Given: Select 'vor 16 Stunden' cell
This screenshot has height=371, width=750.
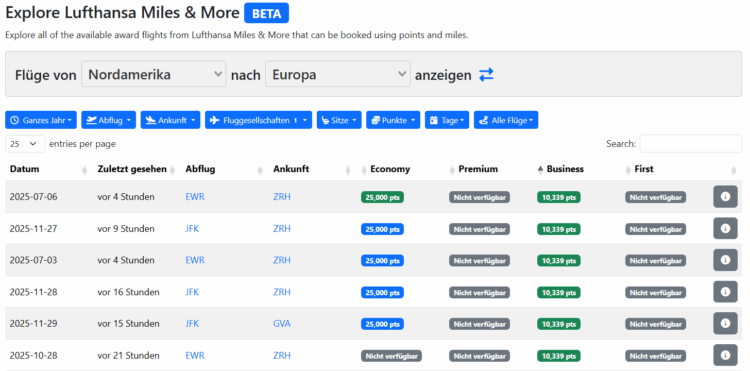Looking at the screenshot, I should click(128, 292).
